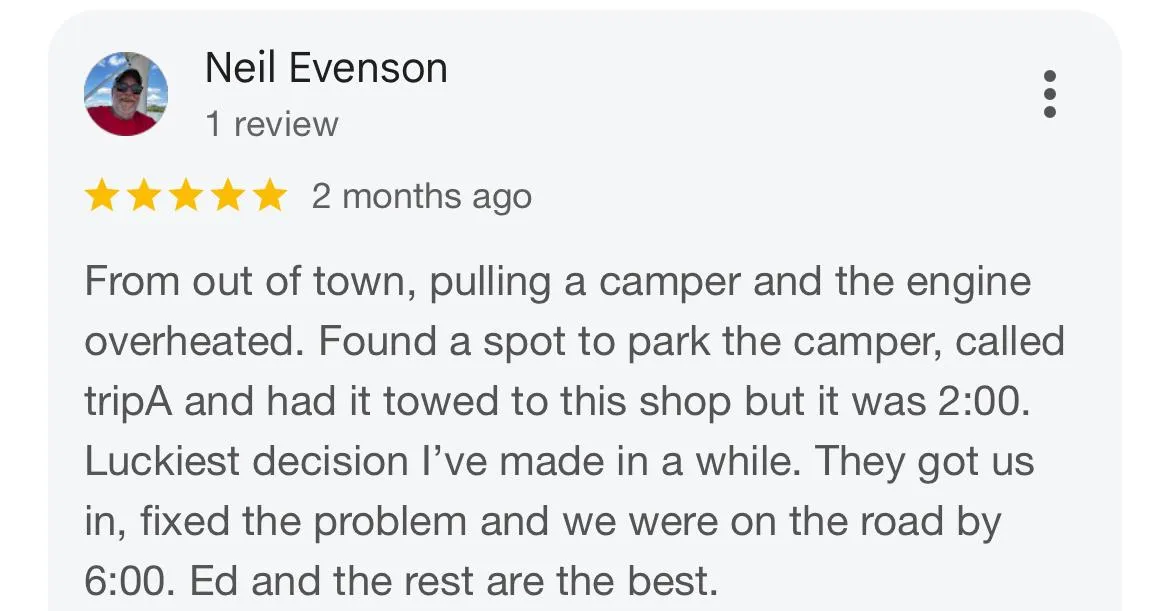Click the fifth yellow rating star
Screen dimensions: 1170x611
[x=269, y=196]
